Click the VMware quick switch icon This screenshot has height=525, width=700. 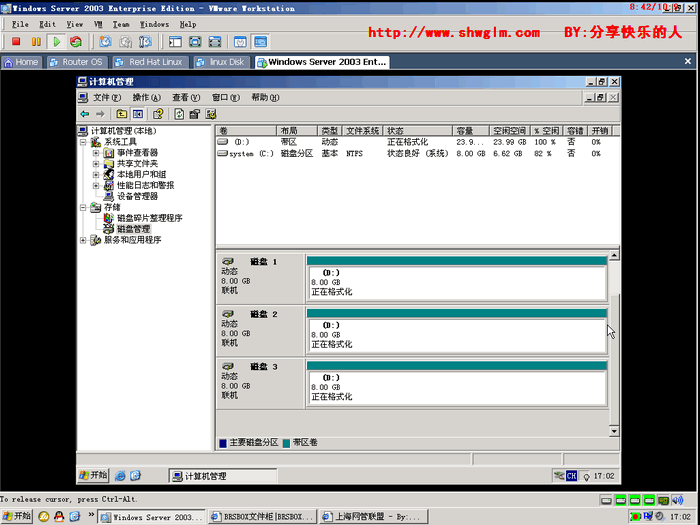point(215,42)
